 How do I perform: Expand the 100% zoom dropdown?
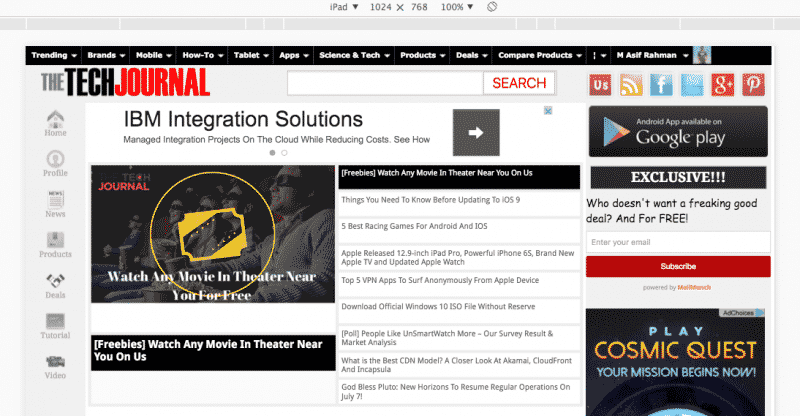coord(457,7)
